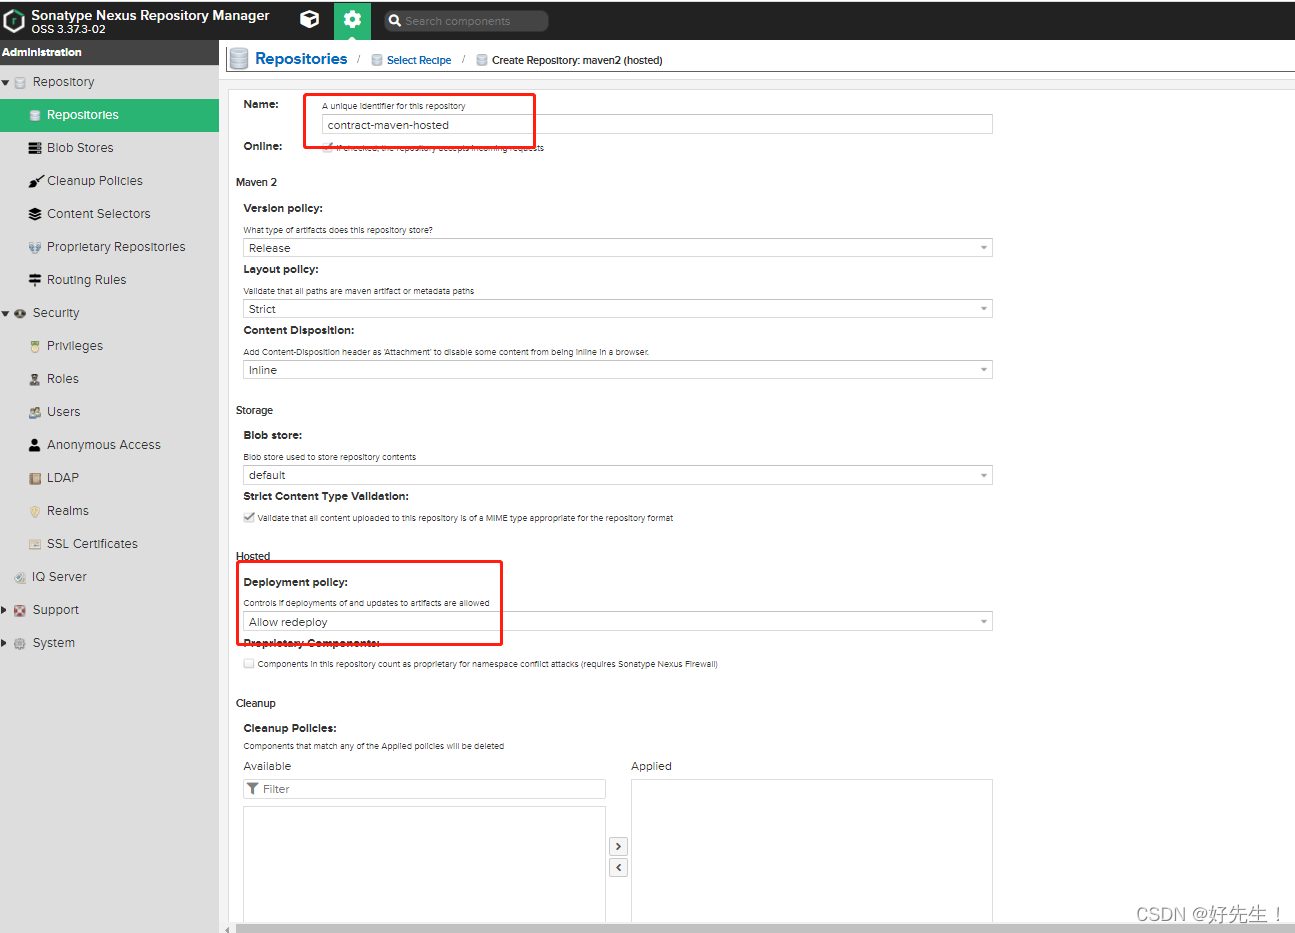1295x933 pixels.
Task: Click the filter funnel icon in Available list
Action: 253,789
